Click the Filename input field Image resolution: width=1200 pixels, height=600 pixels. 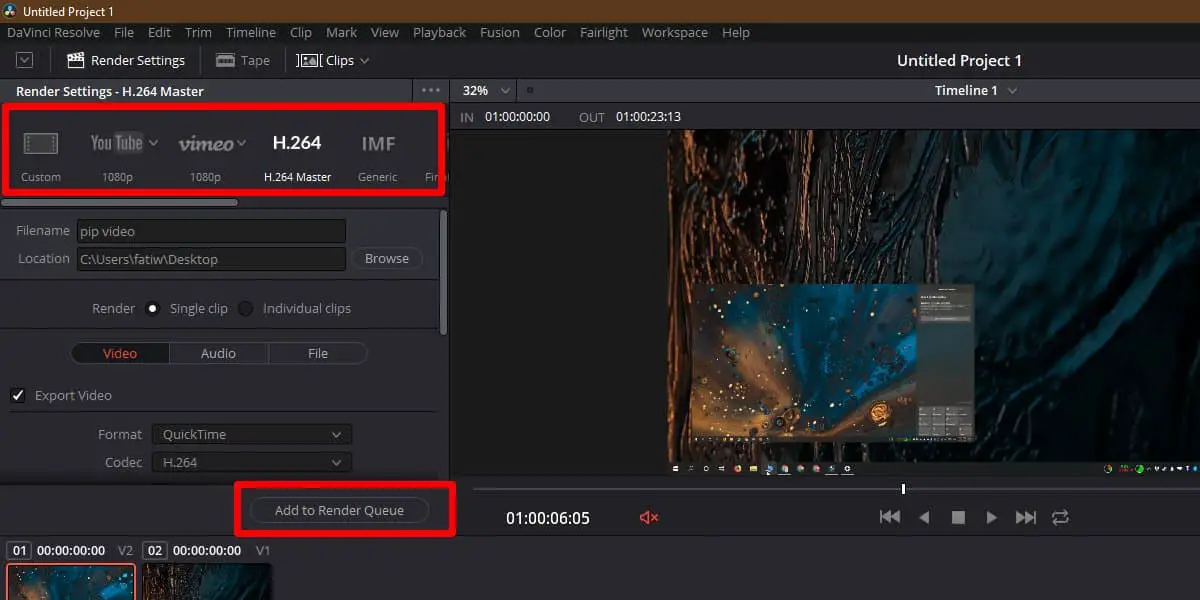point(211,231)
